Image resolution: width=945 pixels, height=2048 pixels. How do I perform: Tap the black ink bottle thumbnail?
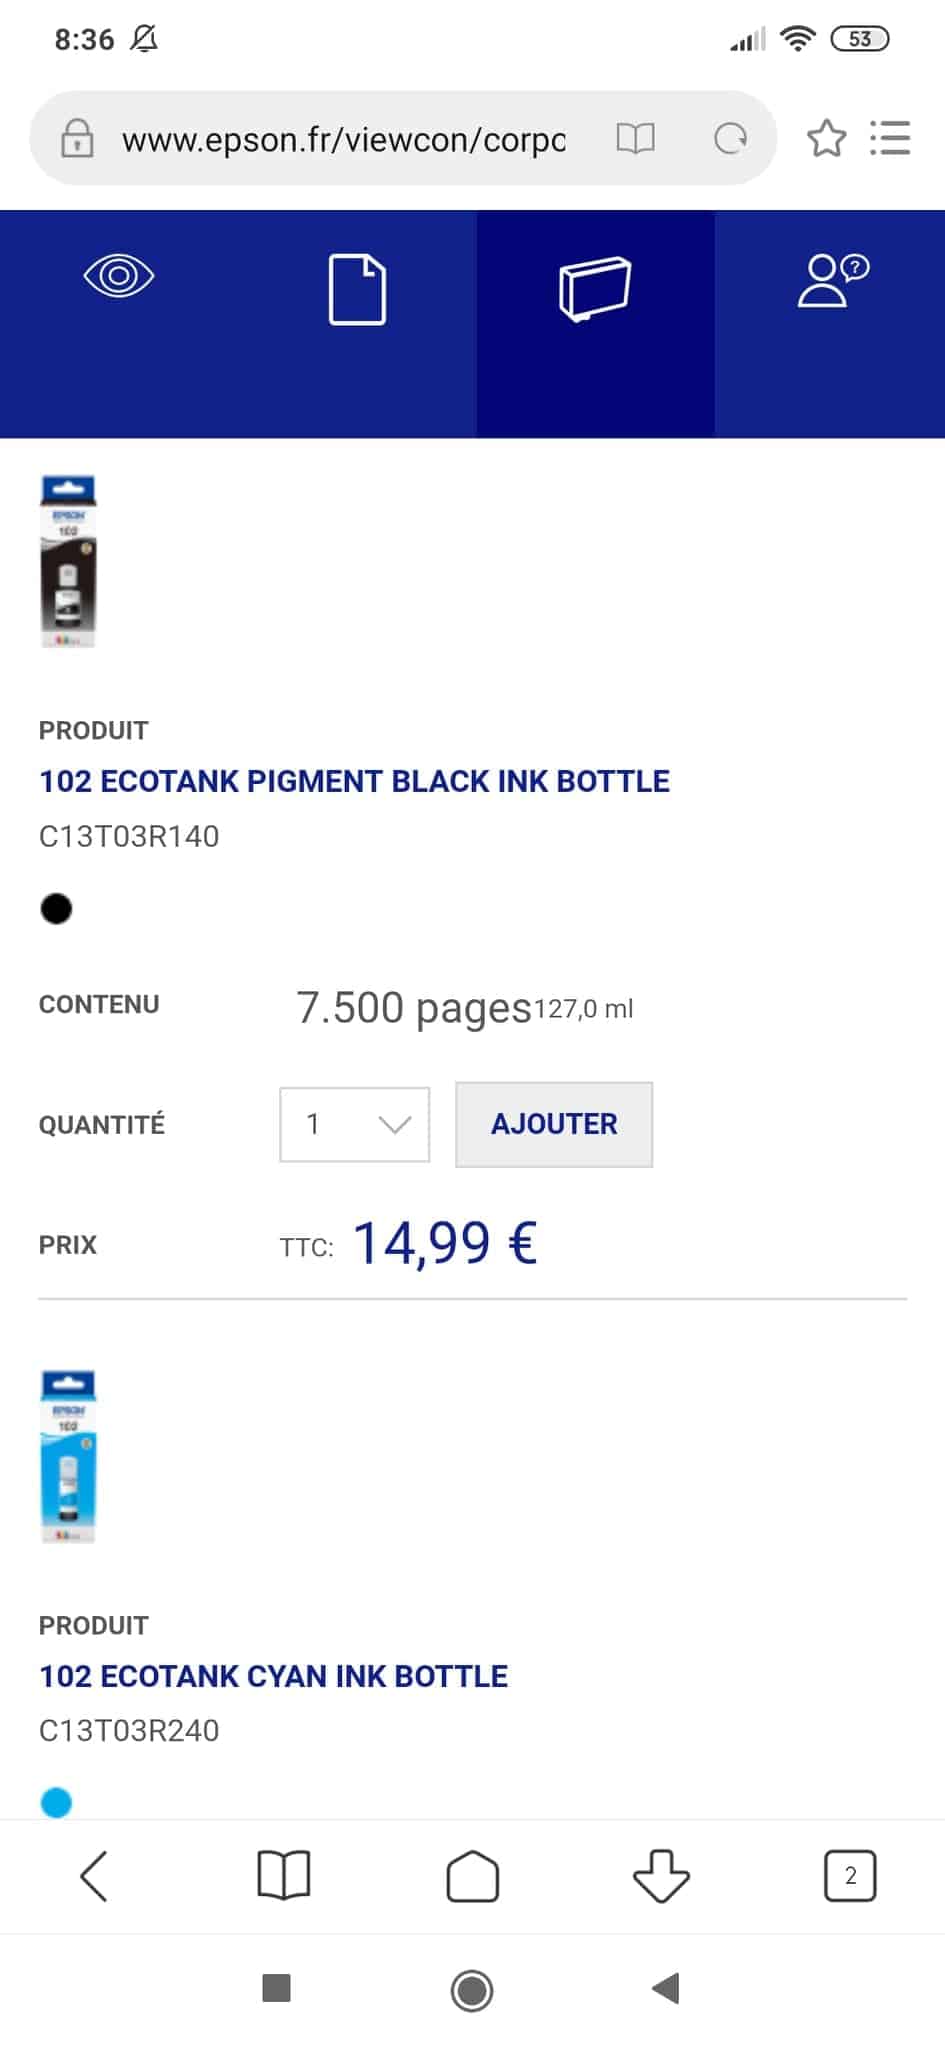[x=68, y=561]
